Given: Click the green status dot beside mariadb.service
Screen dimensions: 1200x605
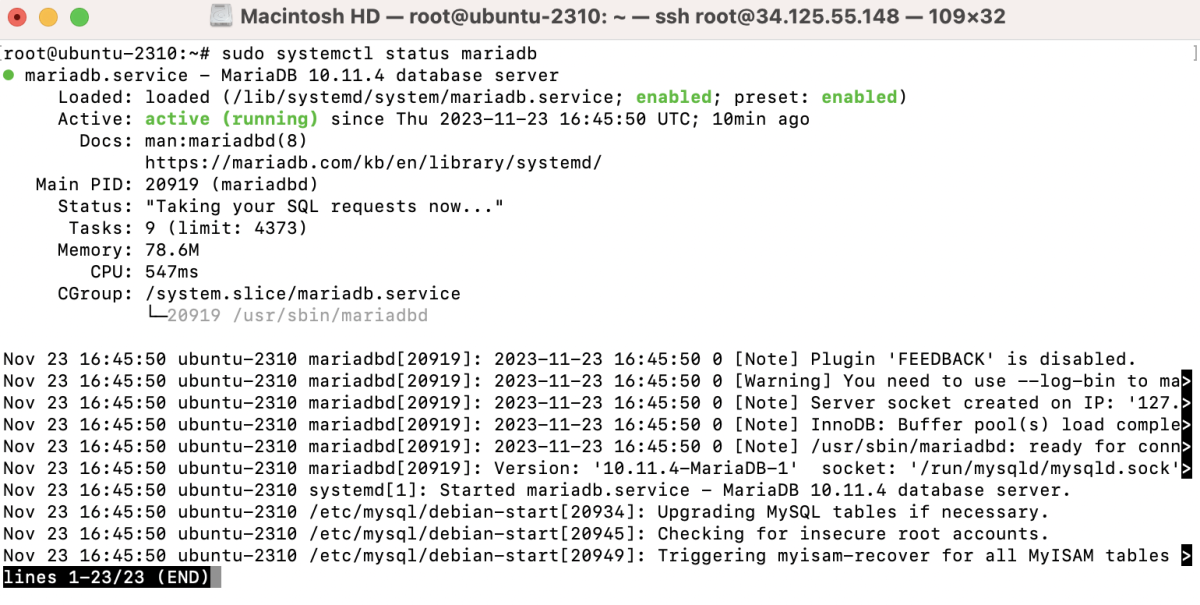Looking at the screenshot, I should [x=9, y=76].
